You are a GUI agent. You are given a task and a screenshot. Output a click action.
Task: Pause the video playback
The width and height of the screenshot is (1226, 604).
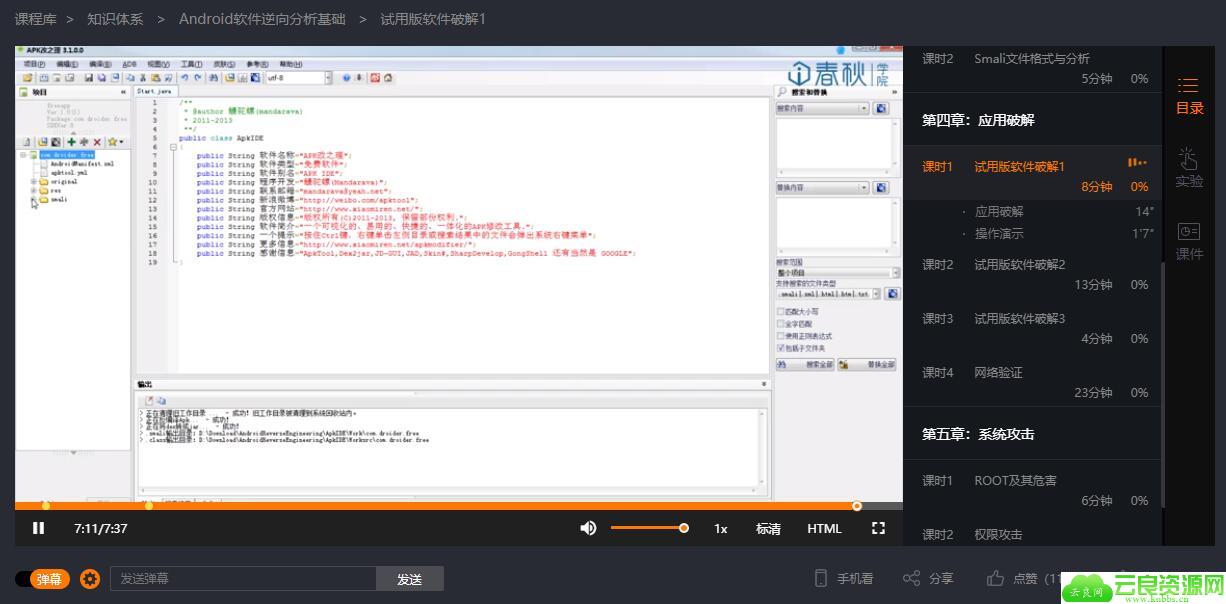coord(39,528)
